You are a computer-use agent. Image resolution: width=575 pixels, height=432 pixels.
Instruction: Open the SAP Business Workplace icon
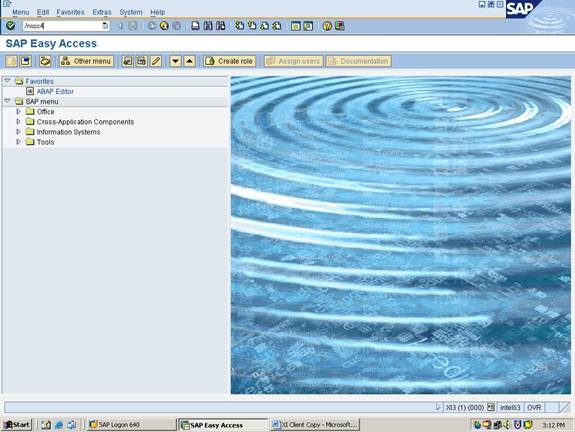tap(45, 61)
